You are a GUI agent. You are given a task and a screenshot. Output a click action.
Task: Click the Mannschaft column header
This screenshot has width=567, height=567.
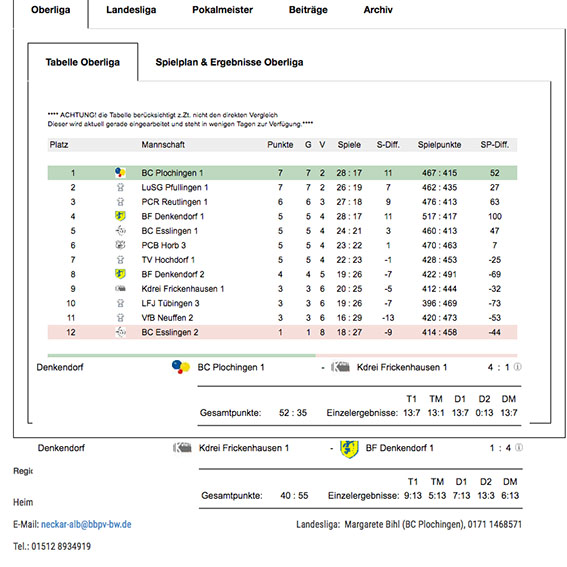[163, 145]
